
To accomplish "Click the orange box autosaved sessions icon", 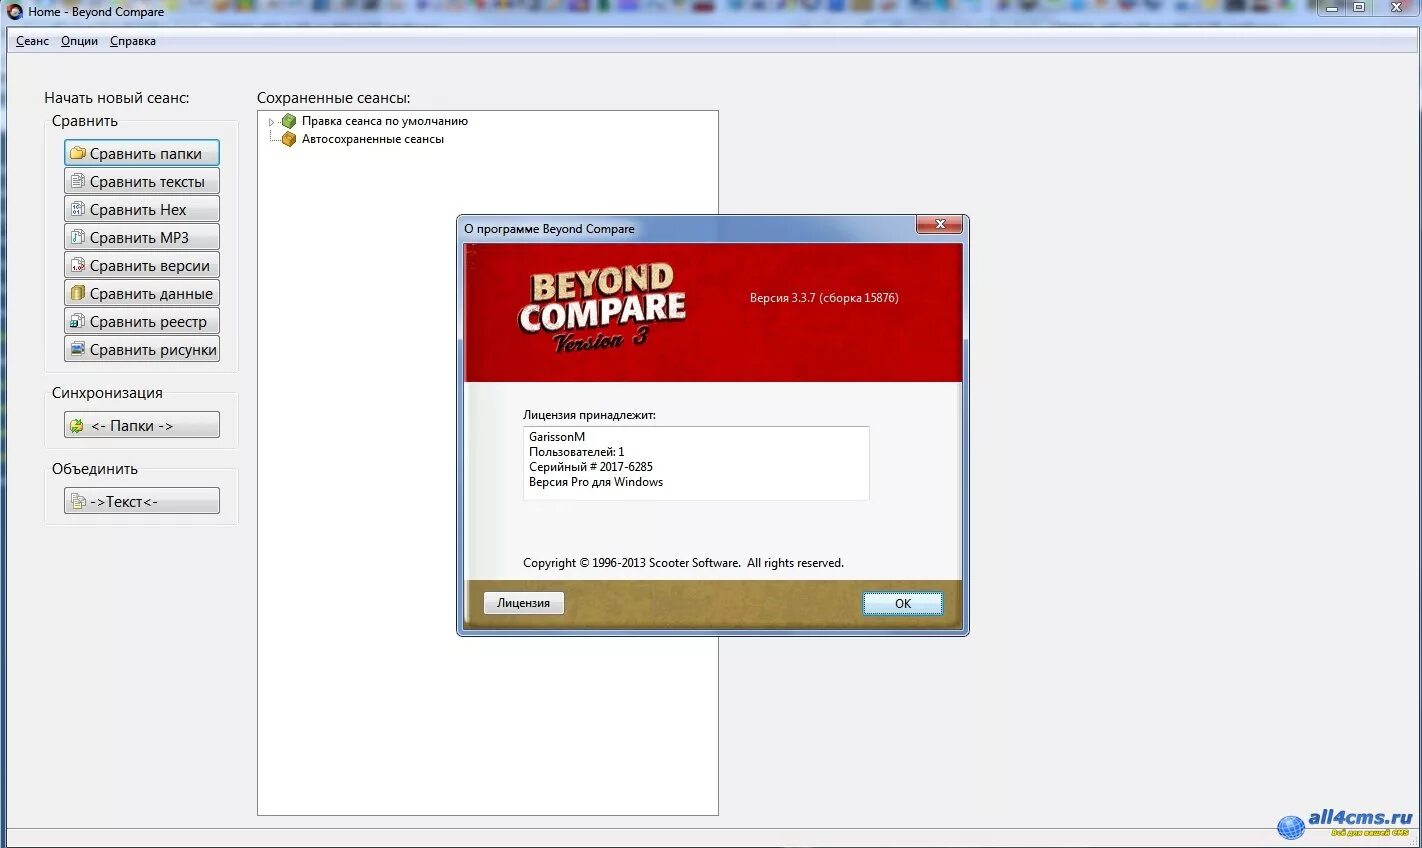I will click(289, 139).
